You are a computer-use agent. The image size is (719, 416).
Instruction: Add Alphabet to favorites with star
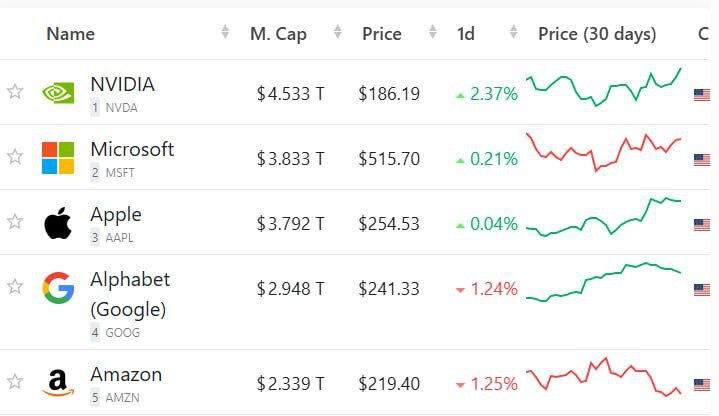(15, 287)
